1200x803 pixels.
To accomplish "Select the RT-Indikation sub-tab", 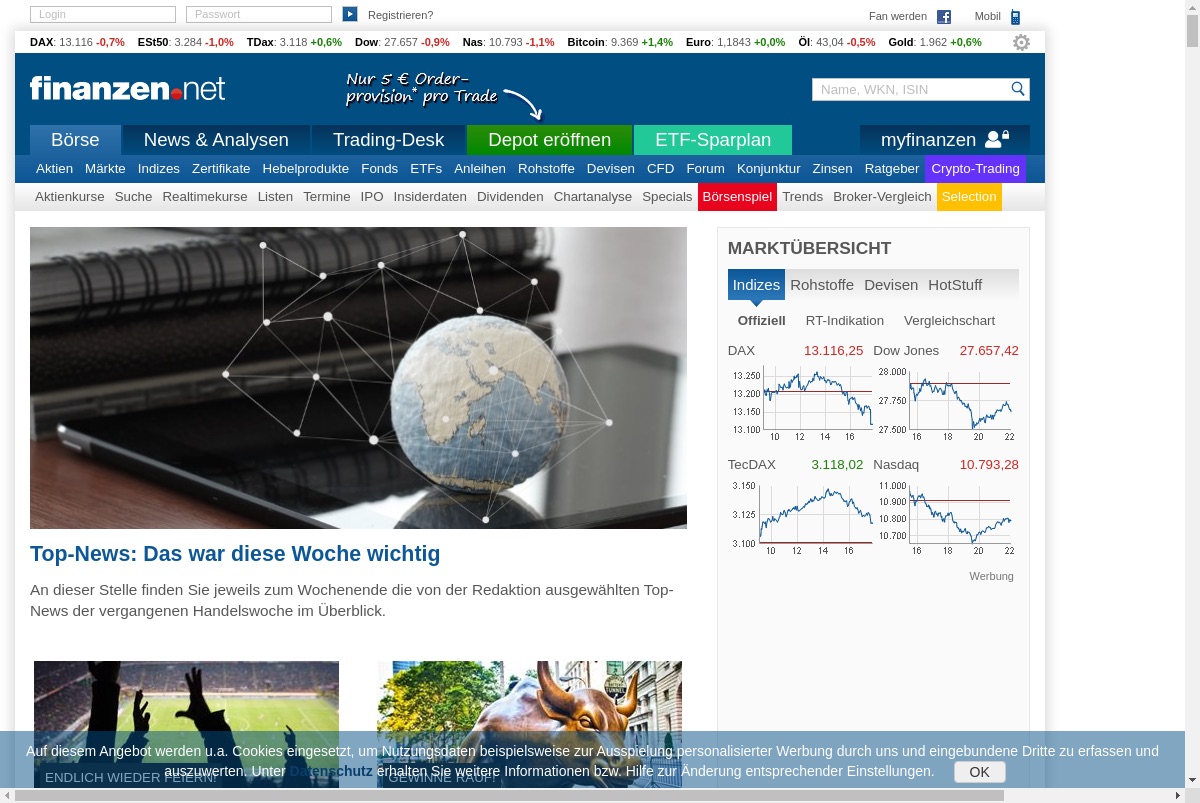I will click(845, 321).
